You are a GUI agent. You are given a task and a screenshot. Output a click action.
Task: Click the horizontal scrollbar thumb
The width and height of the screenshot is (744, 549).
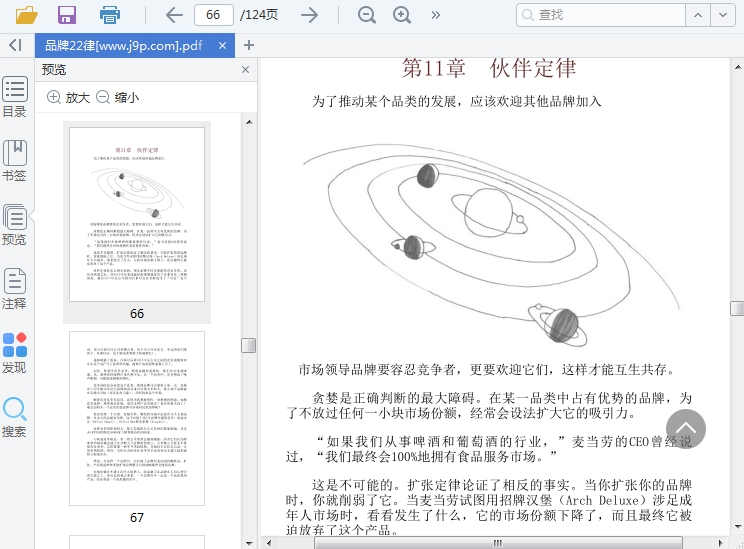(x=498, y=543)
